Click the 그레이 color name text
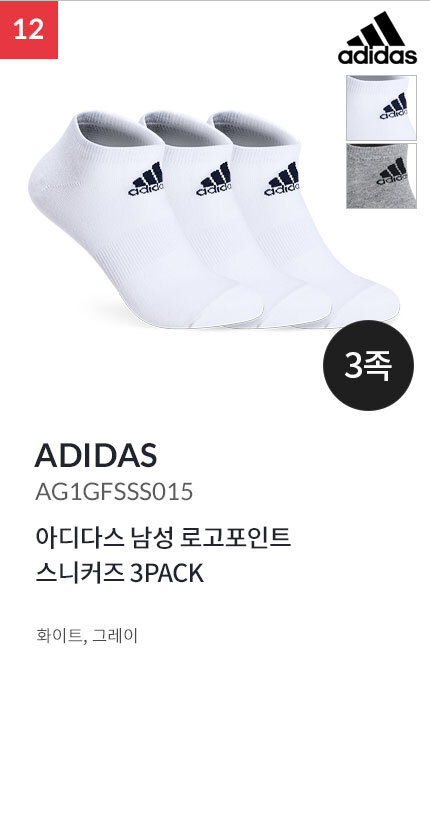430x829 pixels. (115, 635)
